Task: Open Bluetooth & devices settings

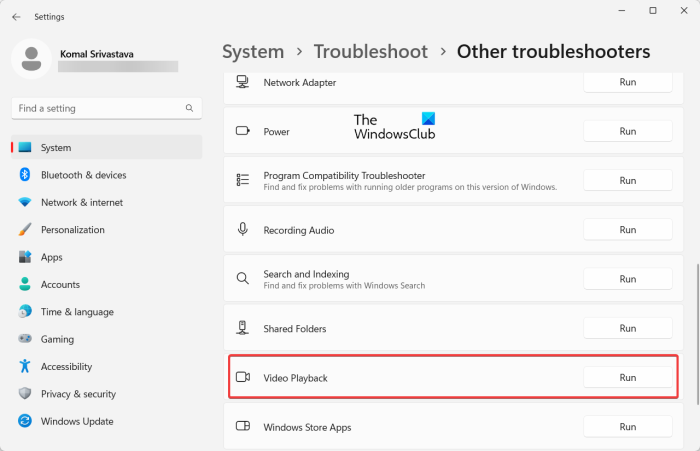Action: pyautogui.click(x=83, y=175)
